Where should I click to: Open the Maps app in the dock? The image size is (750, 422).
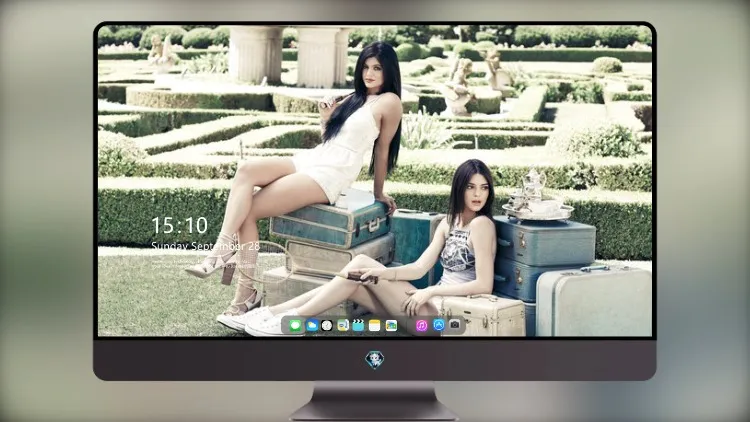coord(343,326)
